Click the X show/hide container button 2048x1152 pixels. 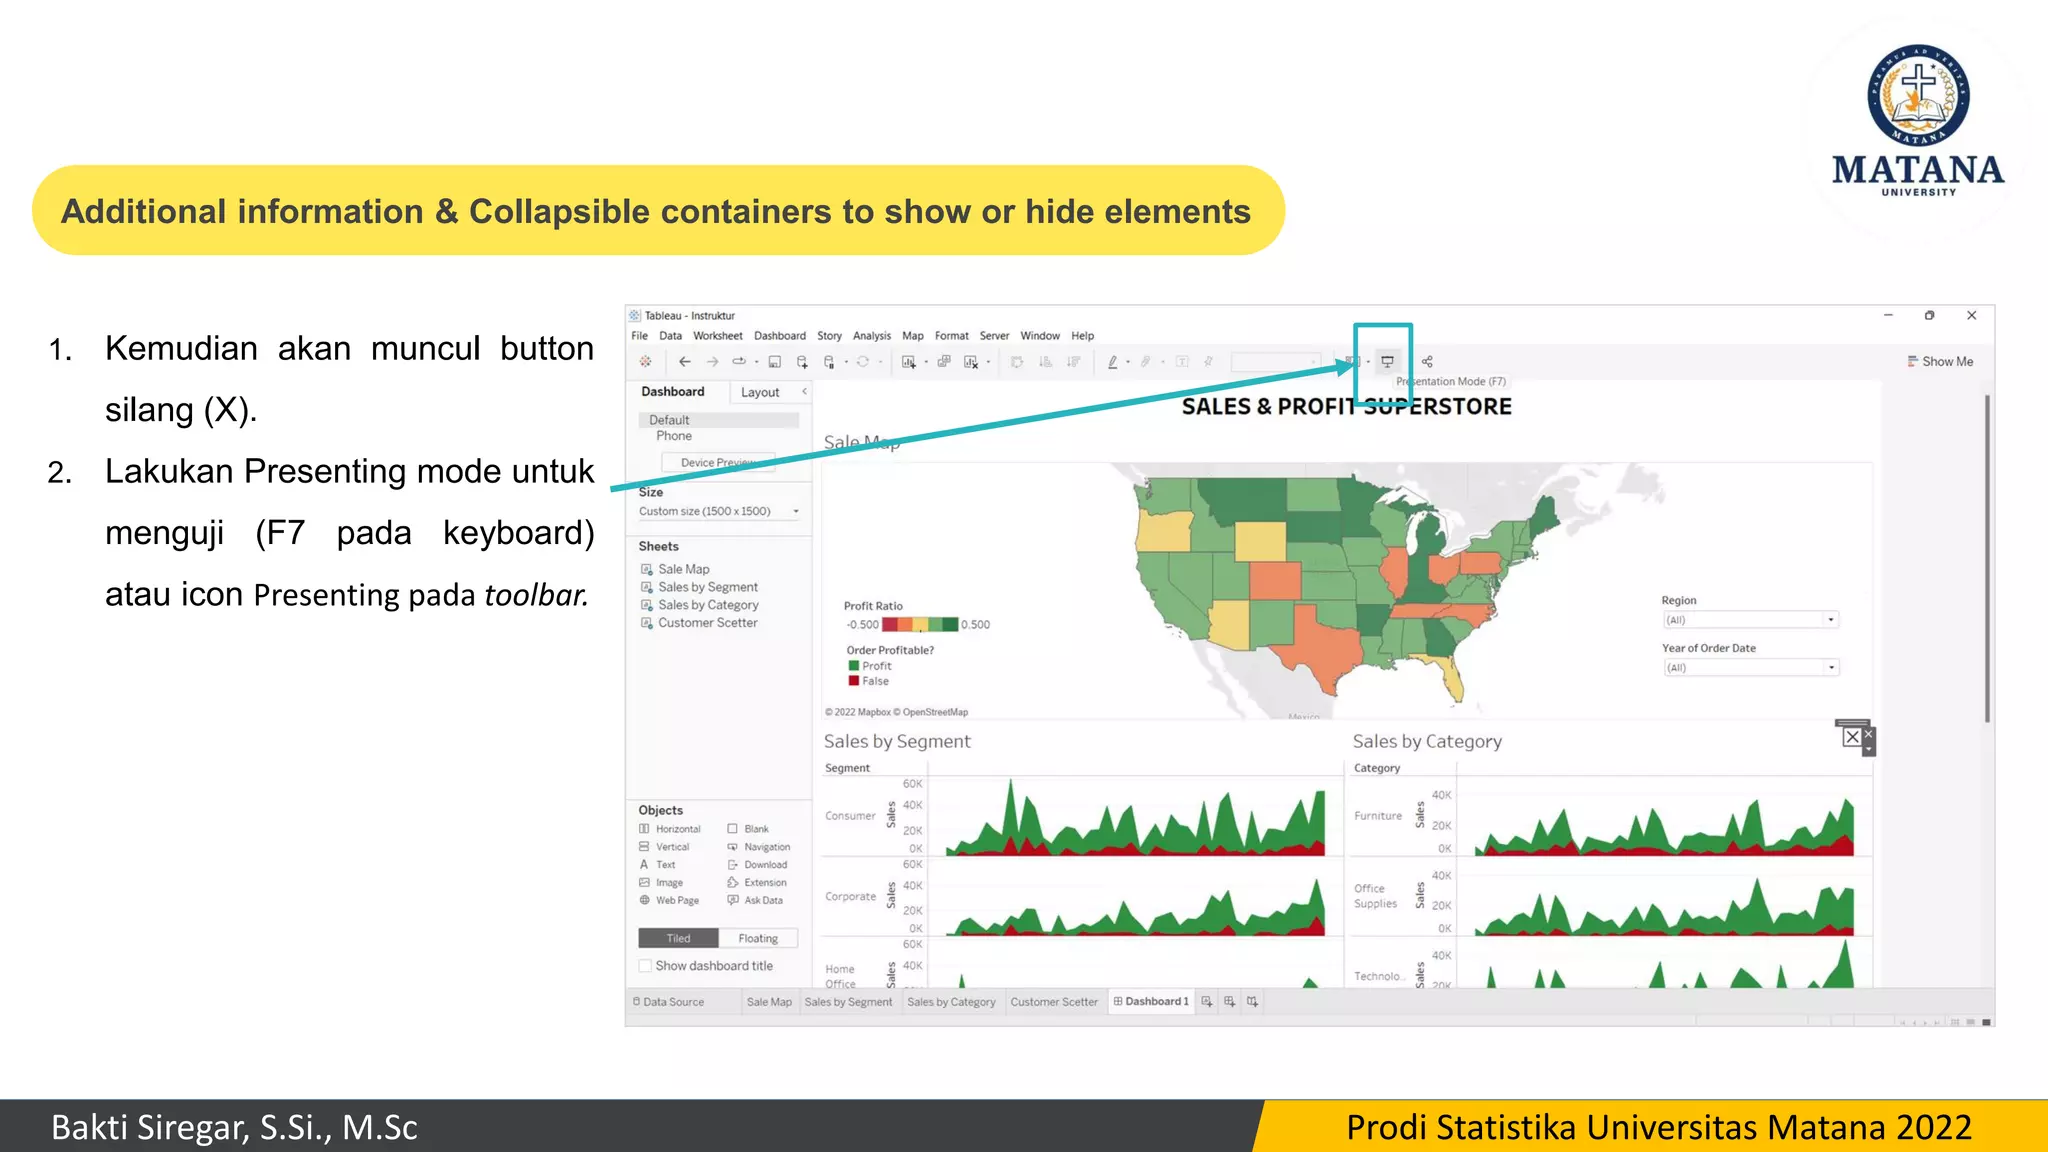[x=1852, y=738]
